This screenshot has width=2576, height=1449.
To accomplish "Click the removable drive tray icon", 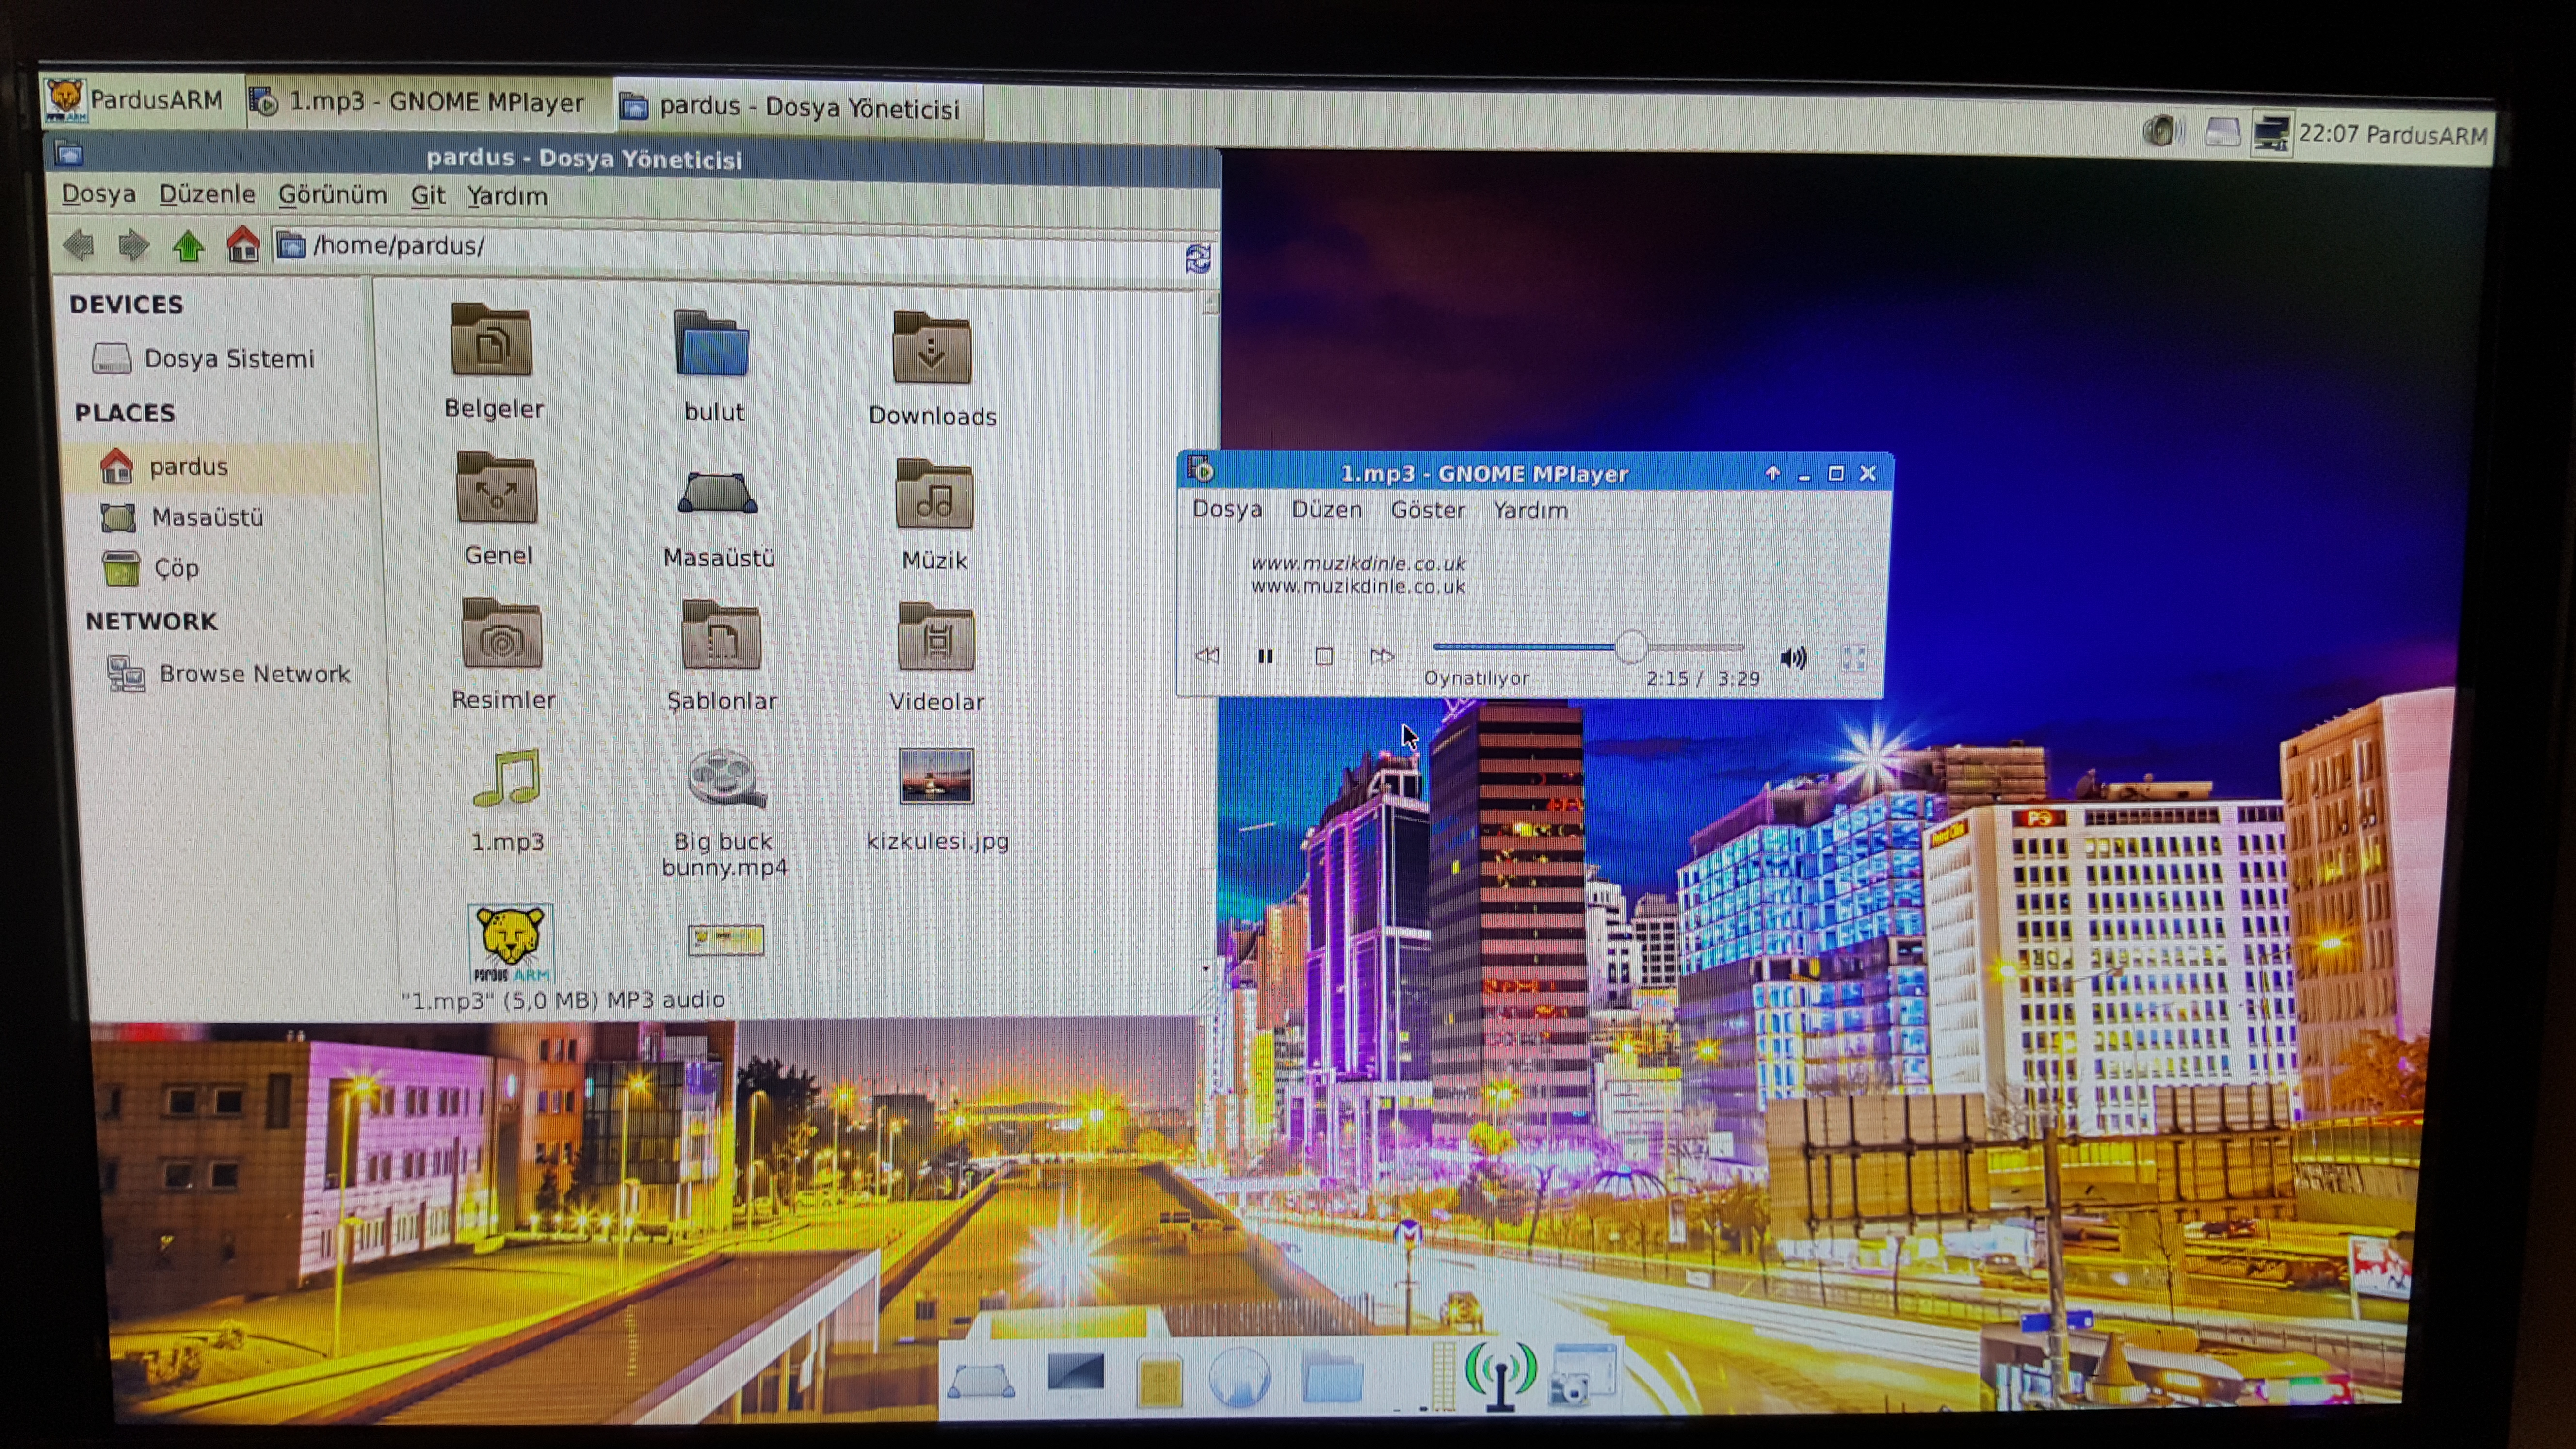I will [x=2222, y=132].
